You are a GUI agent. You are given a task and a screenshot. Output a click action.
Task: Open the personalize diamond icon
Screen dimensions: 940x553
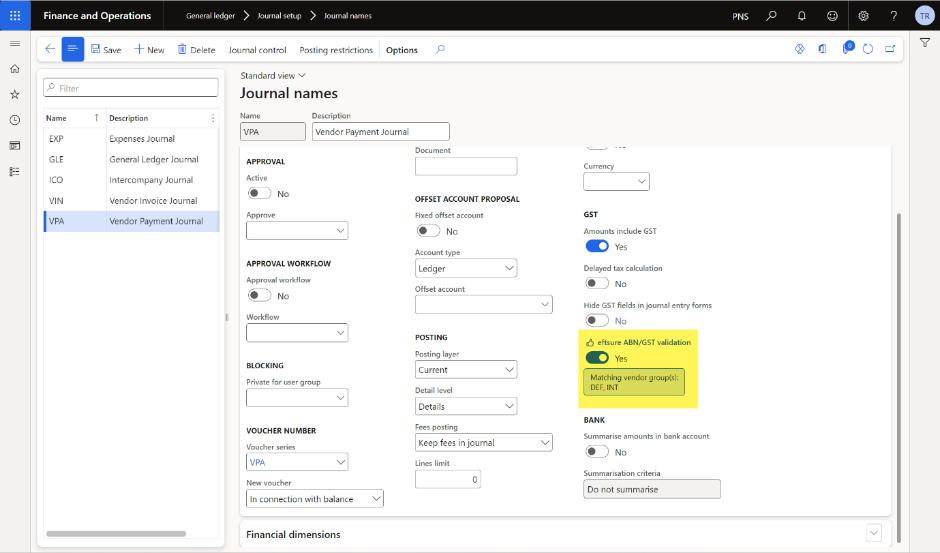[800, 49]
